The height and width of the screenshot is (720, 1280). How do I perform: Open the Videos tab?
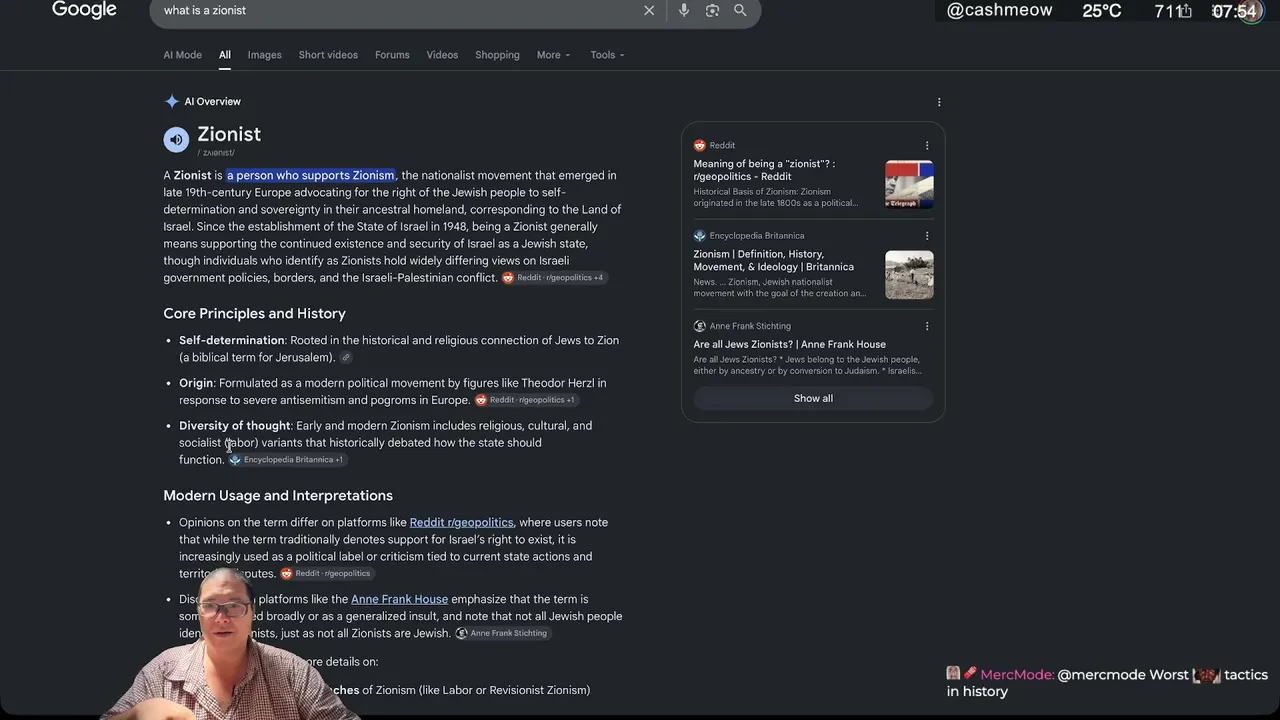(x=442, y=55)
